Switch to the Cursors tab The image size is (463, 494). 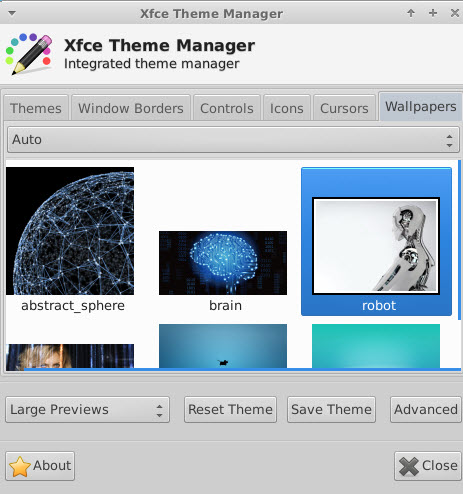point(344,108)
